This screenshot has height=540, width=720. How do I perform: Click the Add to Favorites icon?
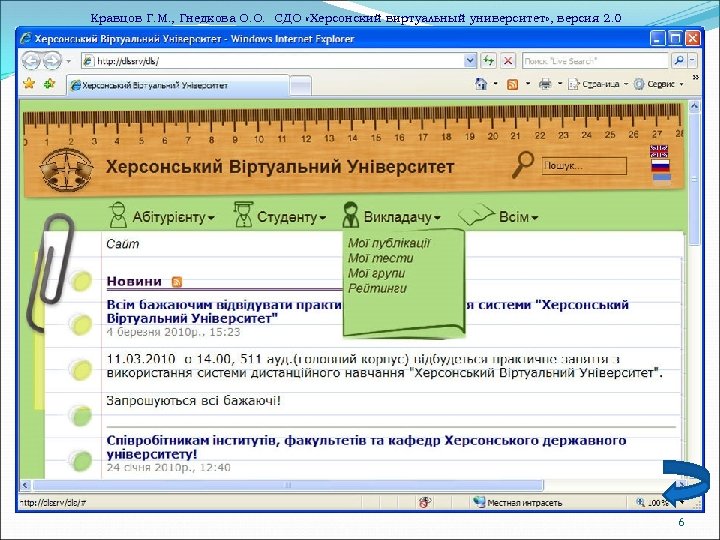click(x=49, y=84)
